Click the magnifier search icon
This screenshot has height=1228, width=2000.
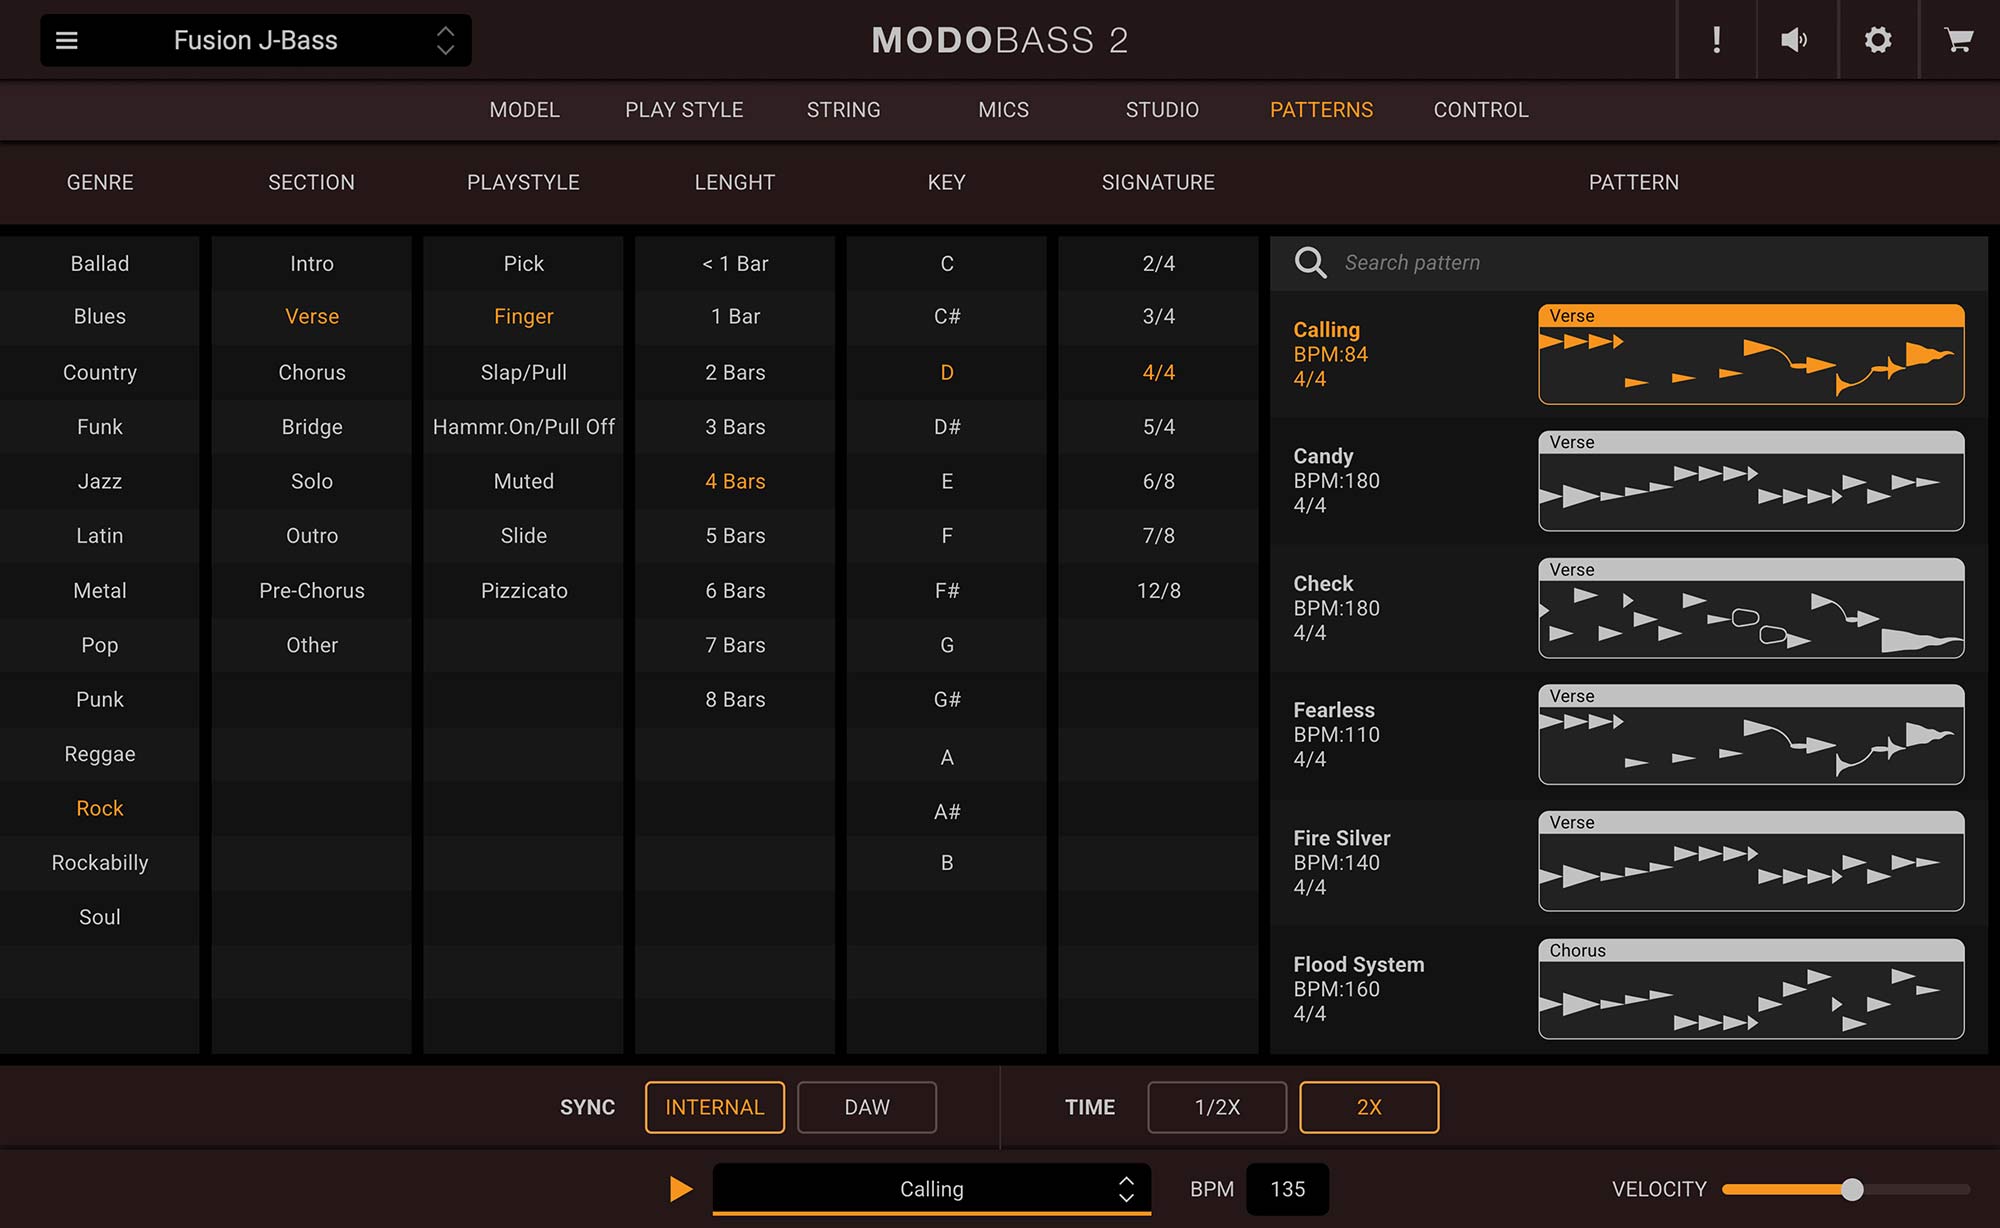click(x=1310, y=263)
